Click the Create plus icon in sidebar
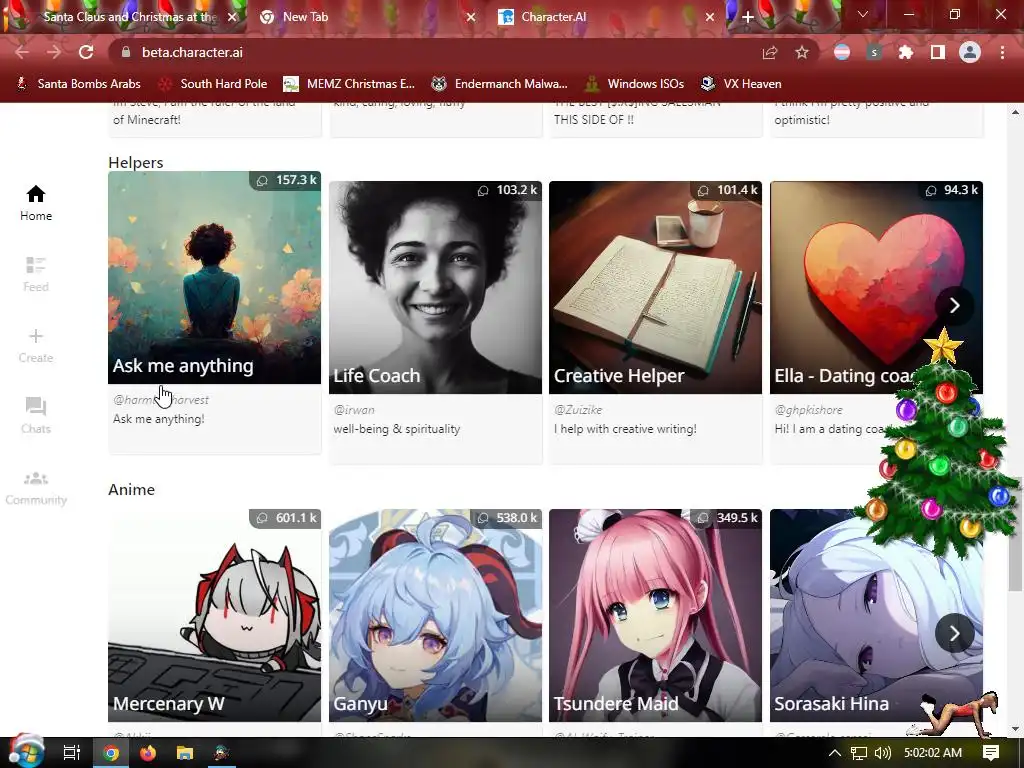 tap(35, 336)
